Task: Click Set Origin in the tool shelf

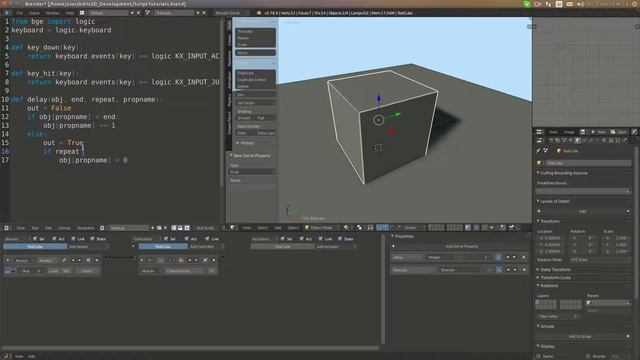Action: click(255, 103)
